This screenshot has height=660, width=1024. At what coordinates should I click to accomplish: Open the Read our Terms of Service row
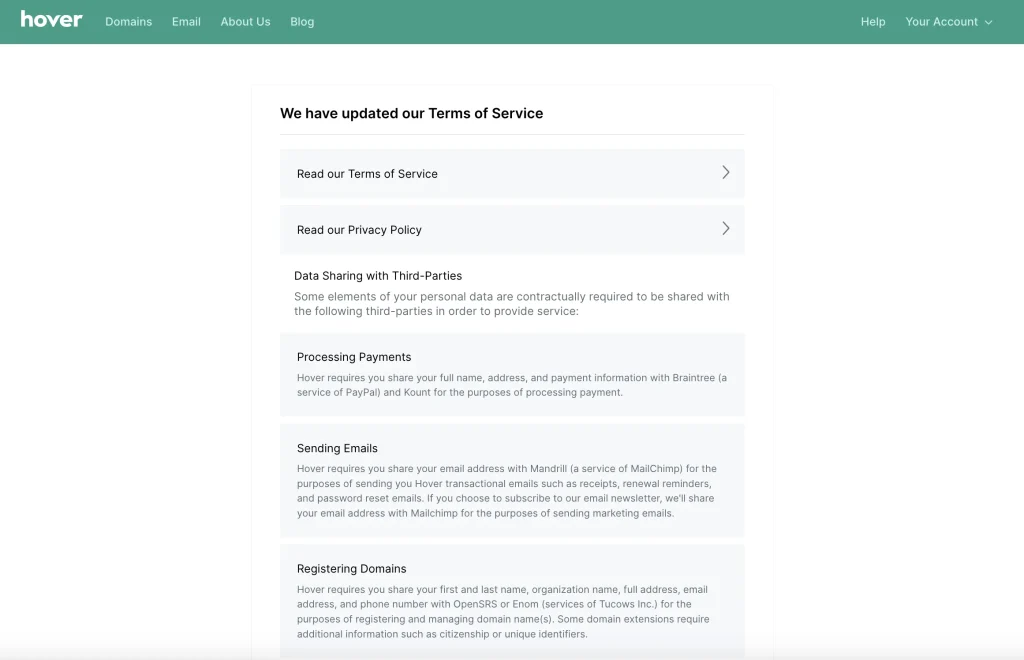(512, 174)
